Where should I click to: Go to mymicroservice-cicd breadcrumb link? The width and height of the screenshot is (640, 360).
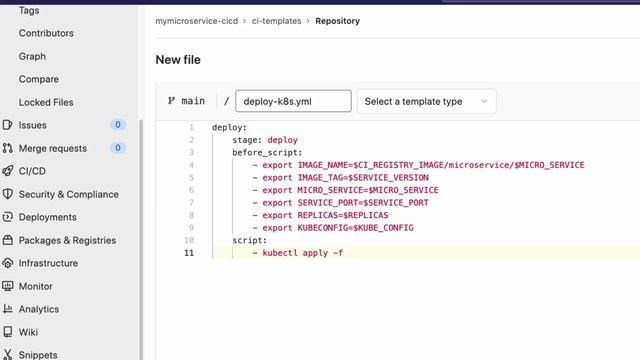point(196,21)
